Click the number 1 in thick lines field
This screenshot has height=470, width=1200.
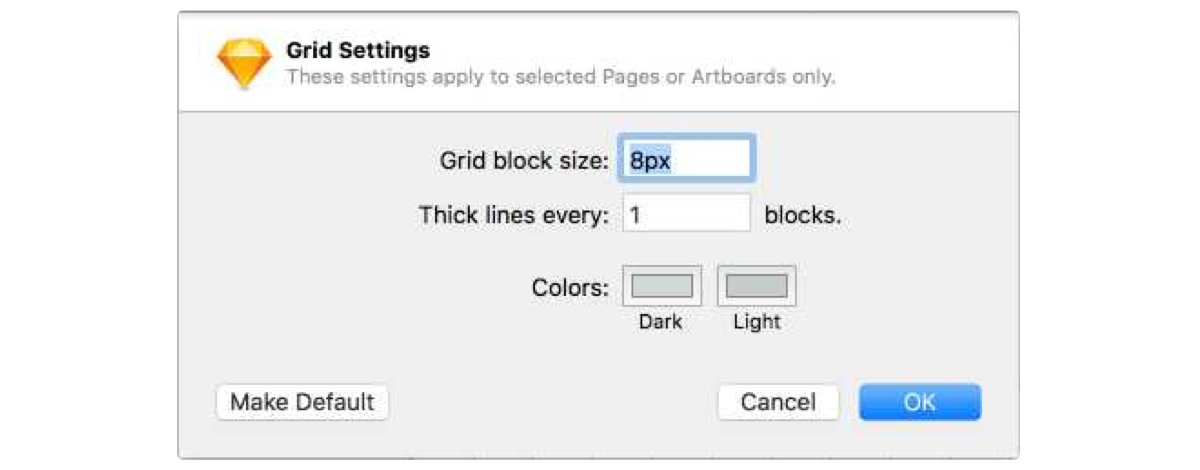(x=635, y=215)
